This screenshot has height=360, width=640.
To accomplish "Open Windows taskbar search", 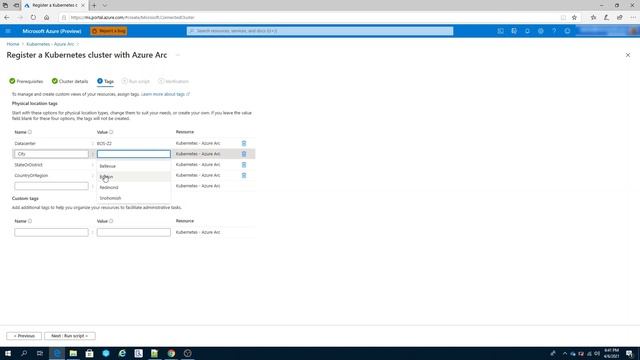I will 24,353.
